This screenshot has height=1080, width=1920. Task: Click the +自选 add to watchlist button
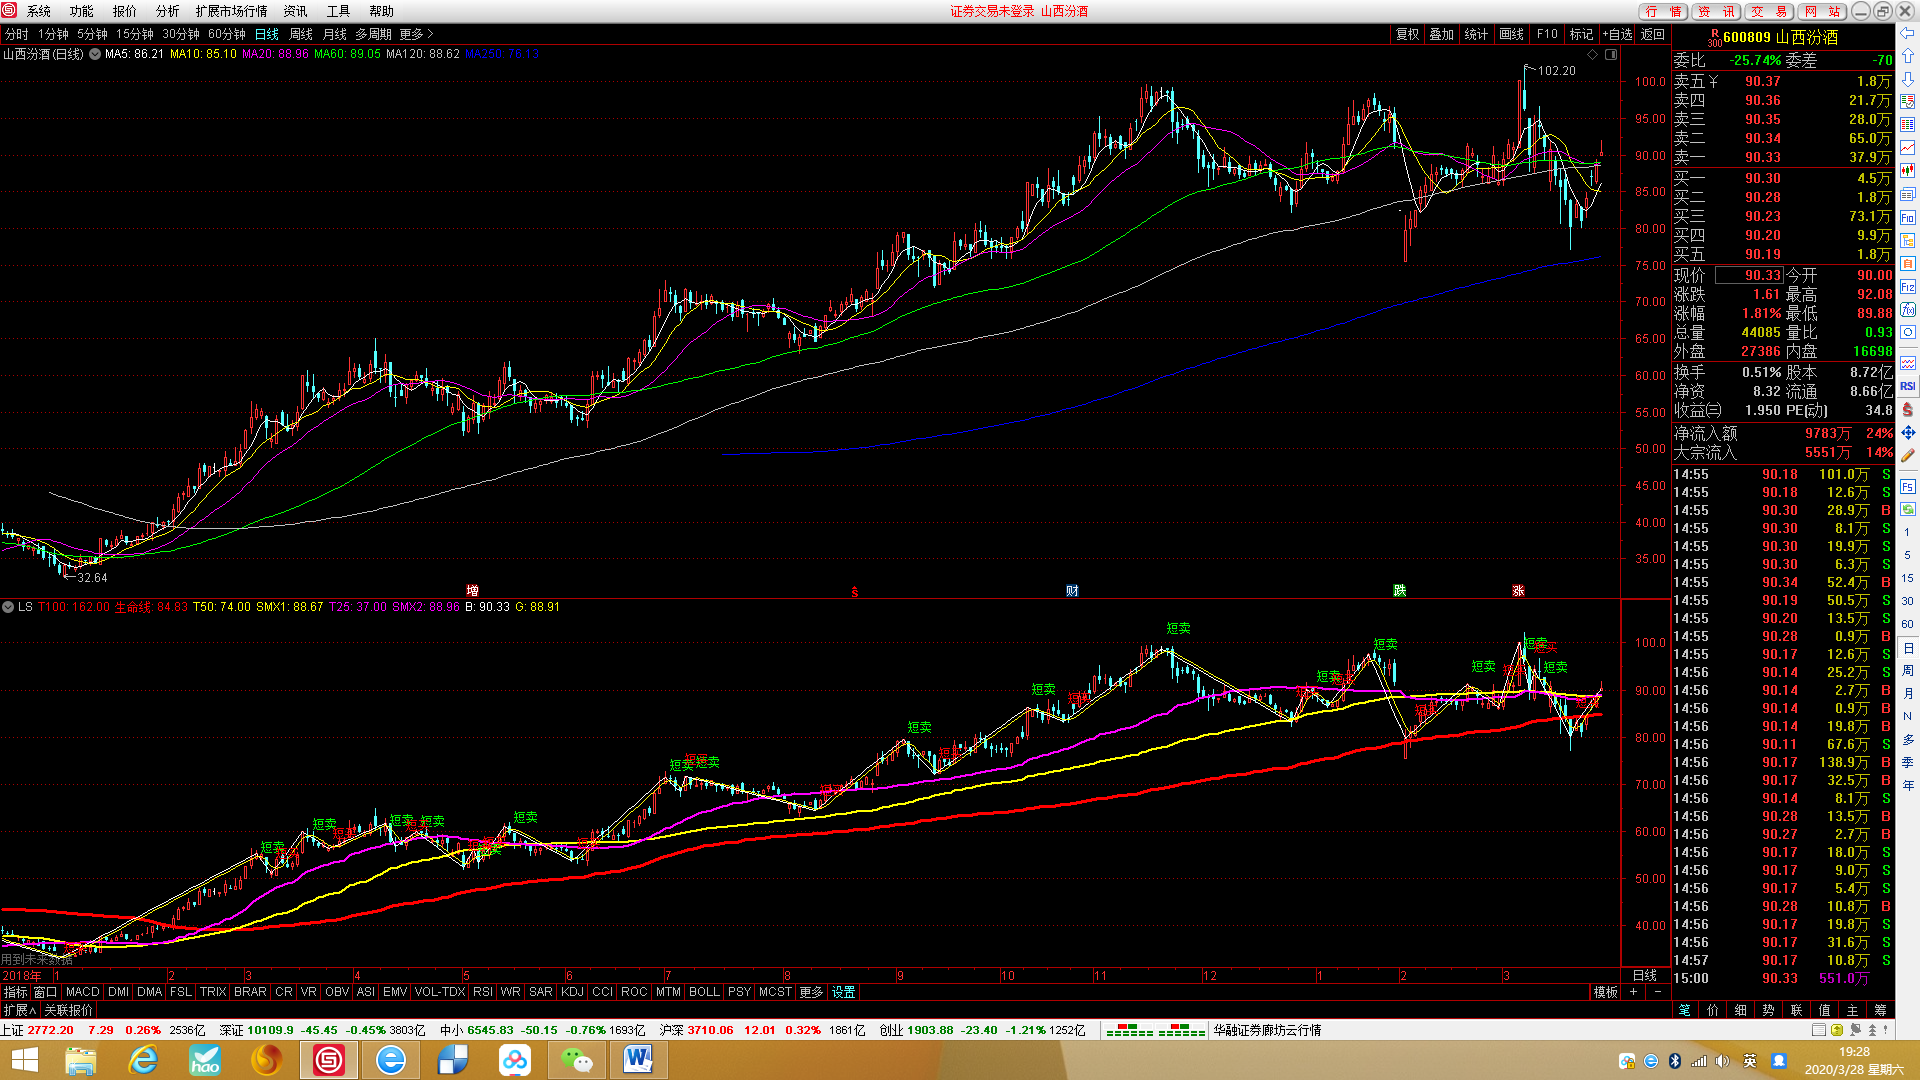[x=1618, y=34]
